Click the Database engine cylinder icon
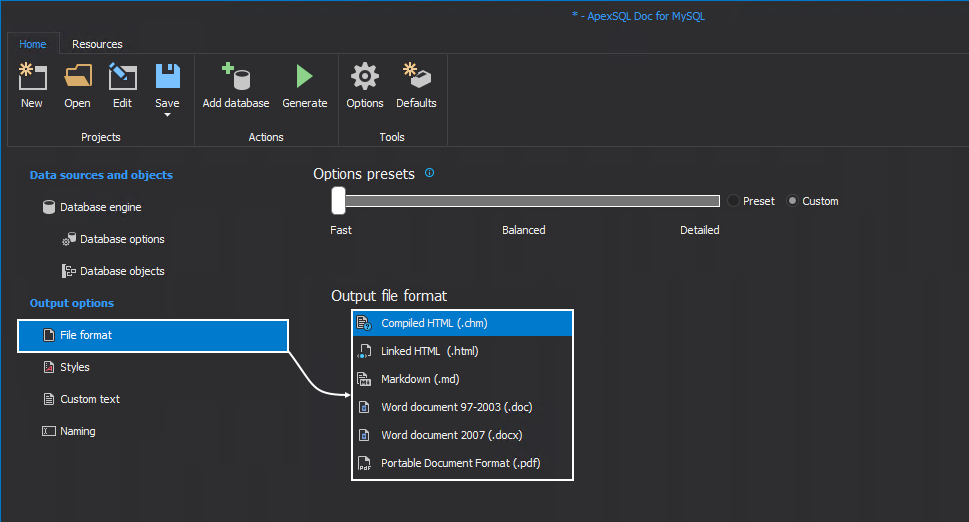969x522 pixels. point(49,207)
